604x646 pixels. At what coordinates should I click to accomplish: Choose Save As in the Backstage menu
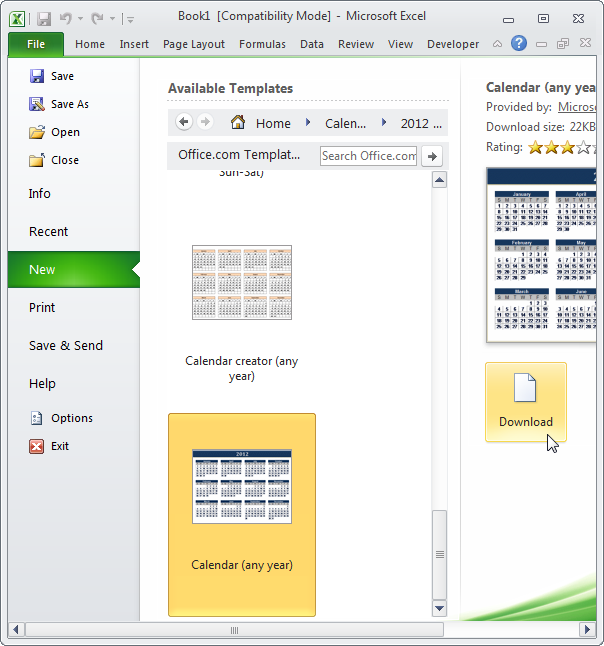tap(59, 104)
